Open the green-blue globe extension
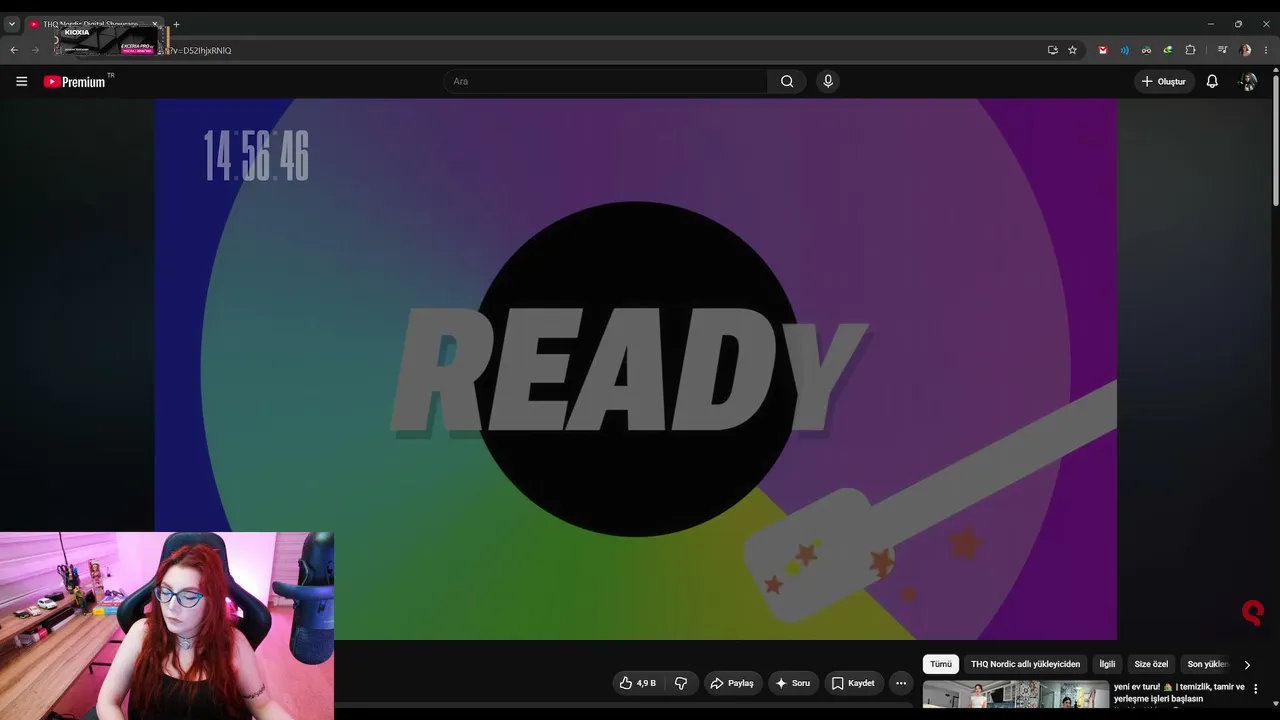The width and height of the screenshot is (1280, 720). [x=1168, y=50]
